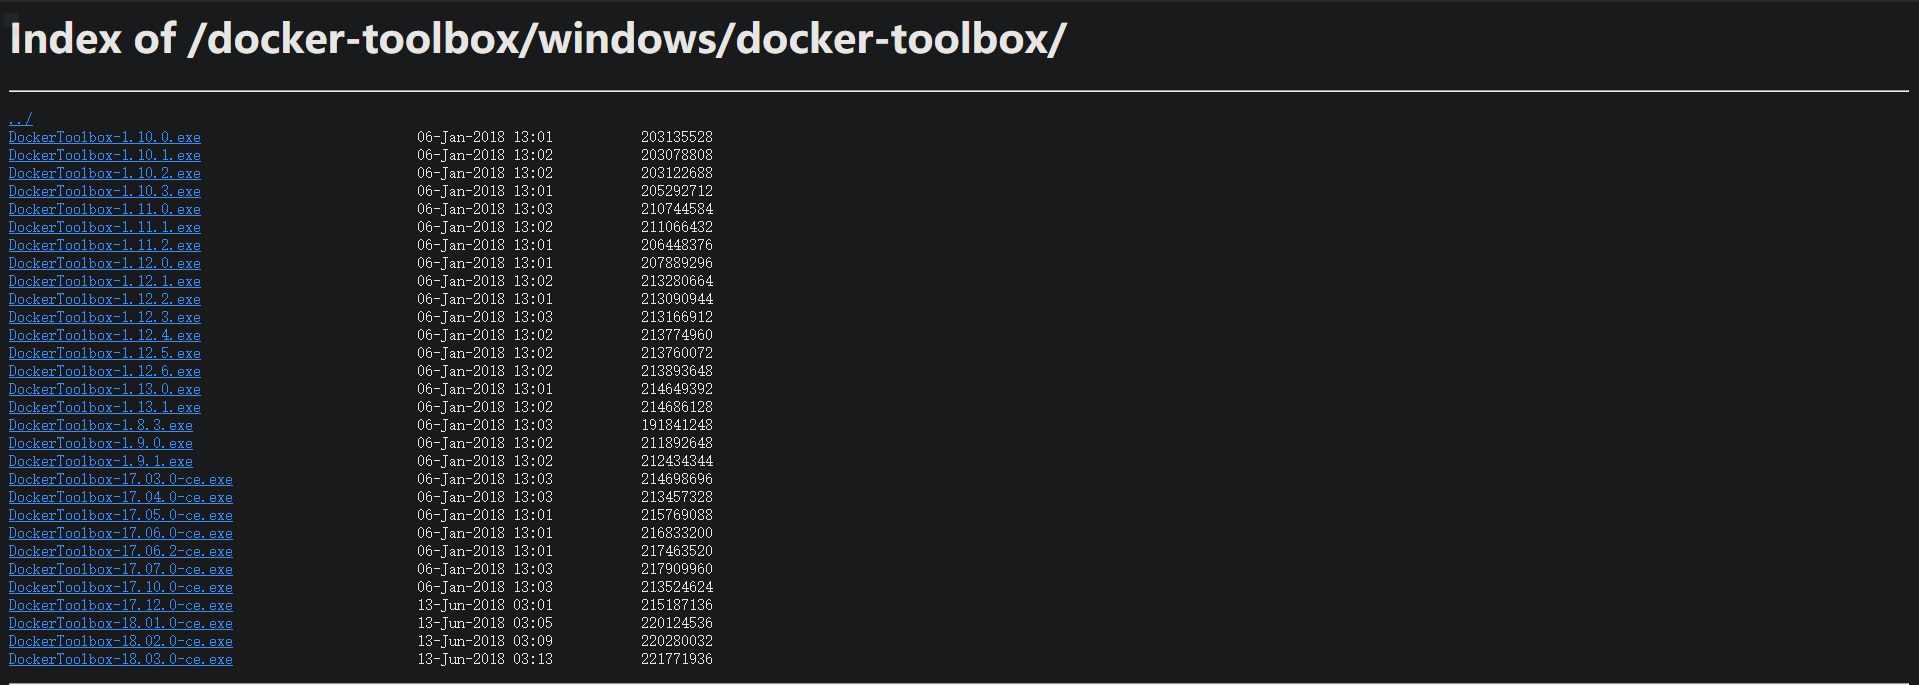Image resolution: width=1919 pixels, height=685 pixels.
Task: Click file size 203122688
Action: [677, 173]
